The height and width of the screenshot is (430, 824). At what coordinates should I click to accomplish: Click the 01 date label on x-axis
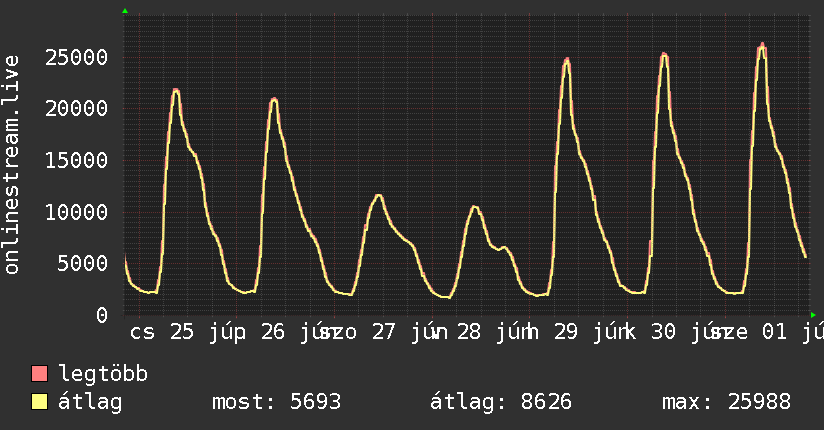click(x=775, y=332)
